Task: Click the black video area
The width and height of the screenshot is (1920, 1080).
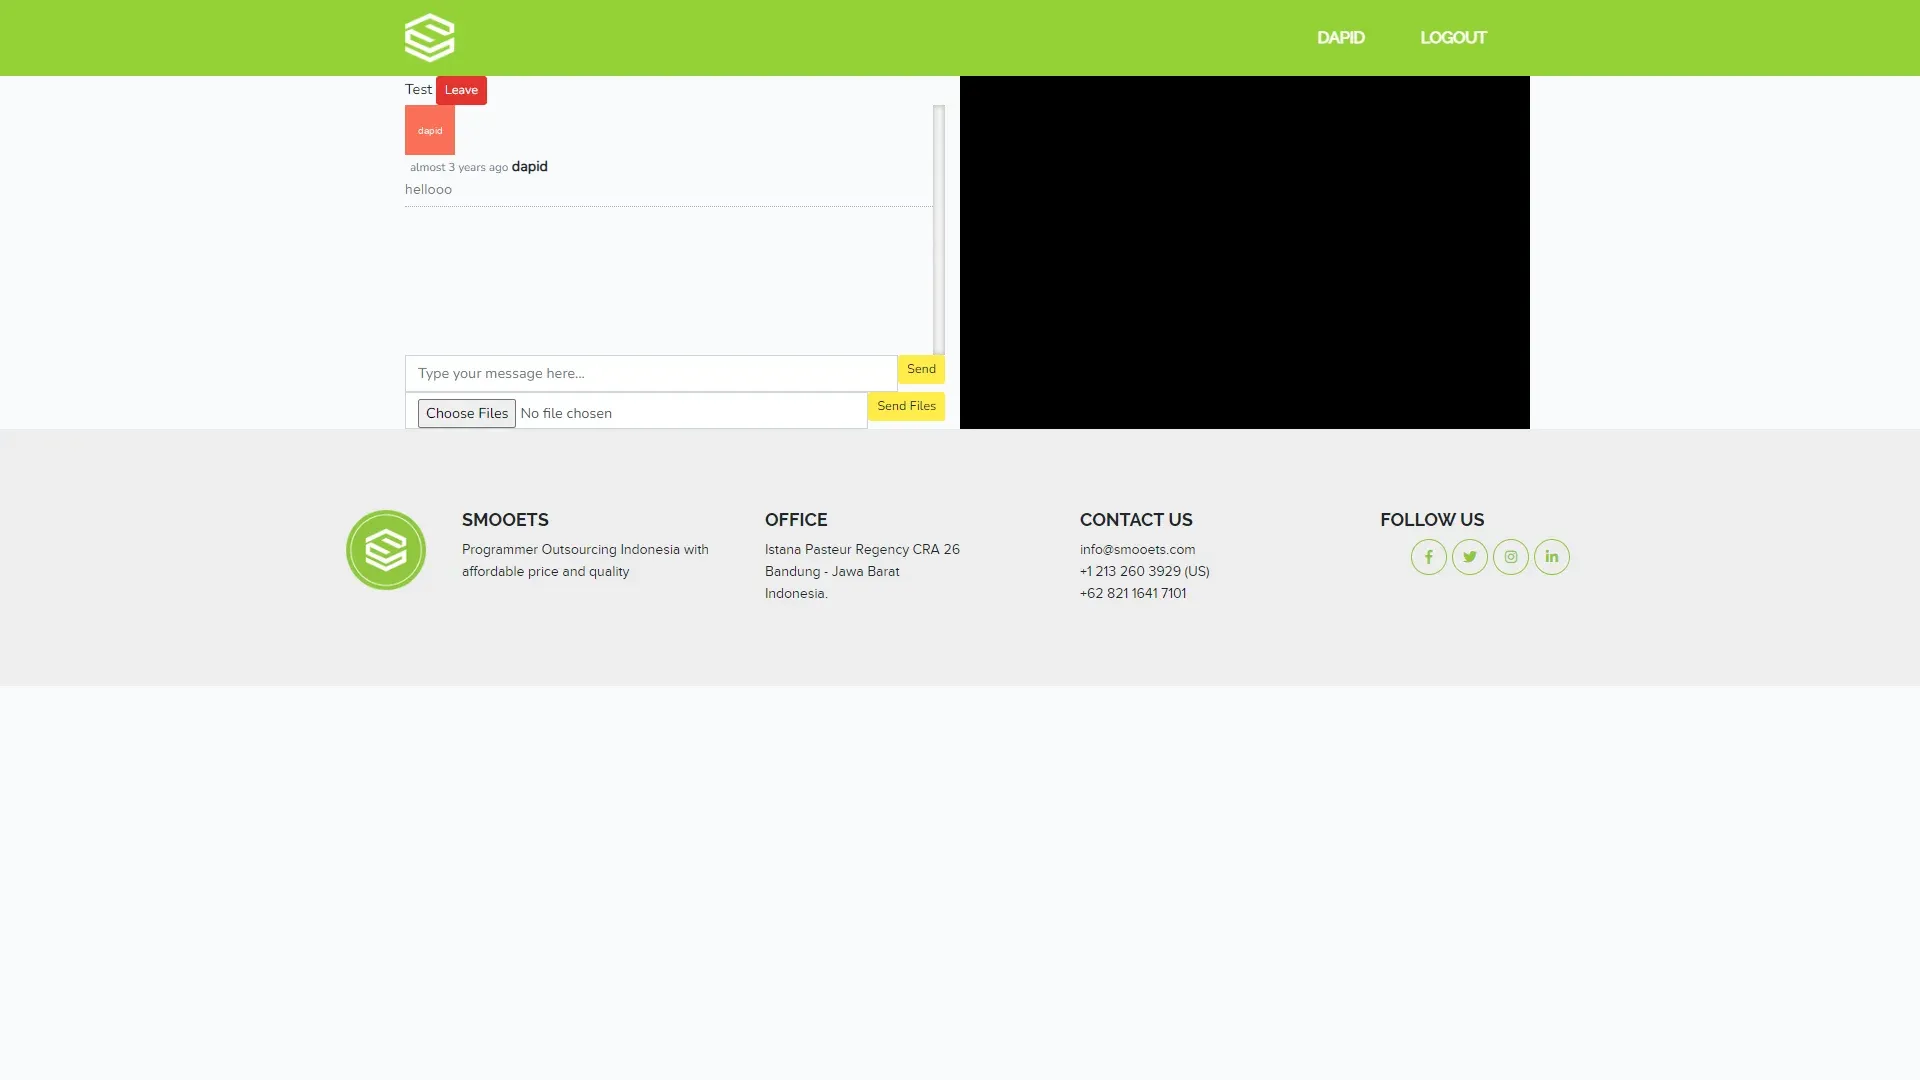Action: coord(1244,252)
